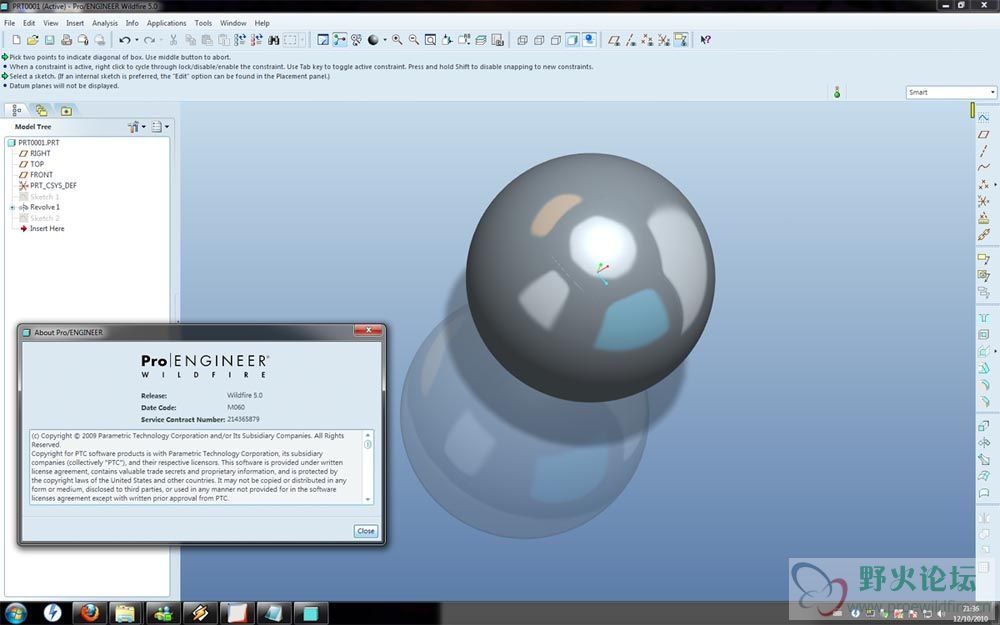Toggle spin center display
This screenshot has height=625, width=1000.
[x=340, y=40]
